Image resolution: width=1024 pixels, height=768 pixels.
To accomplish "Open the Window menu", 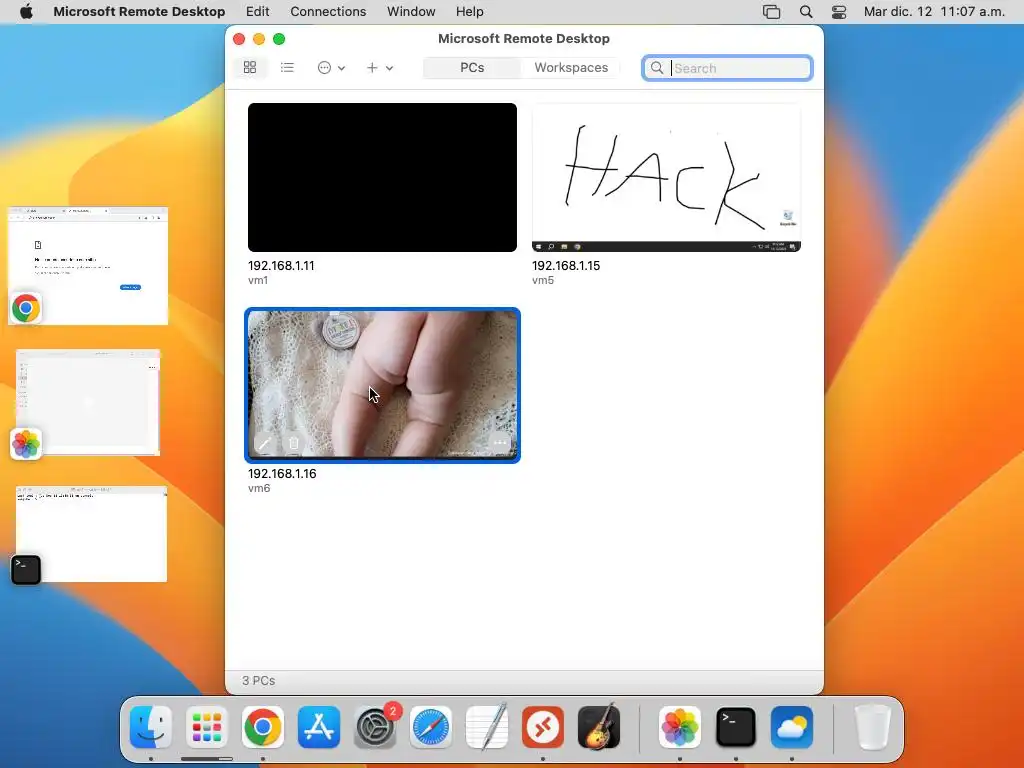I will point(411,12).
